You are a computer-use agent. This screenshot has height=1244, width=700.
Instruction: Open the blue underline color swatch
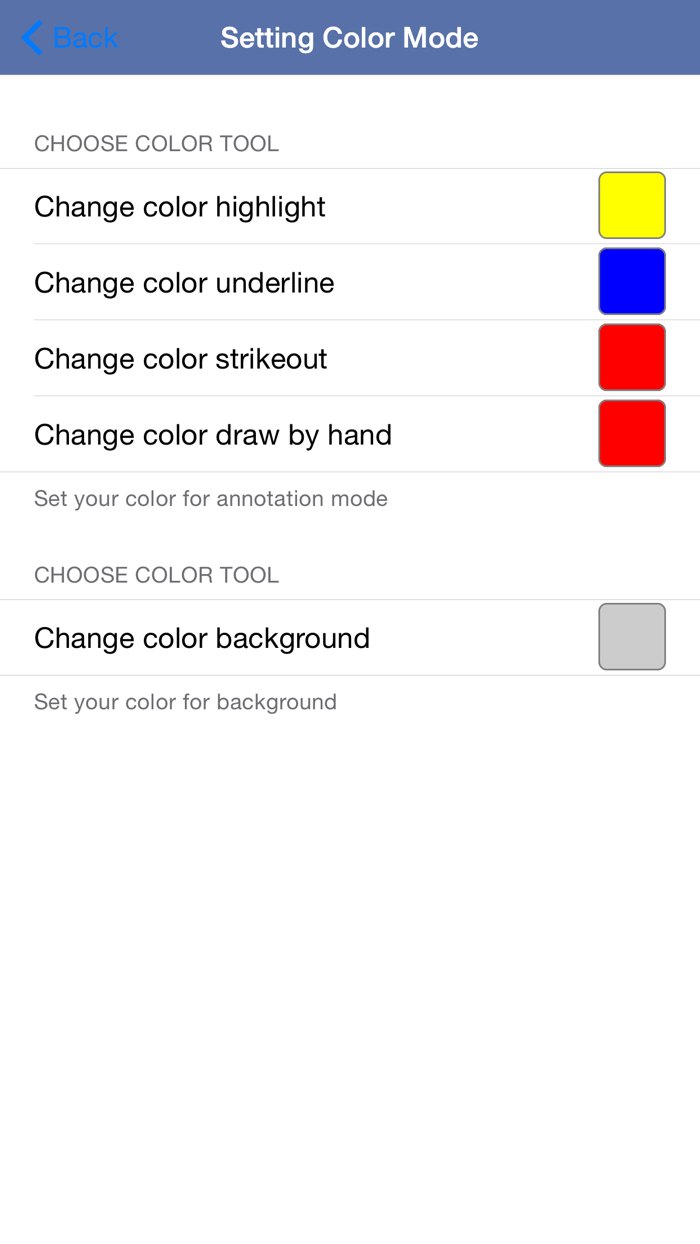pos(632,281)
